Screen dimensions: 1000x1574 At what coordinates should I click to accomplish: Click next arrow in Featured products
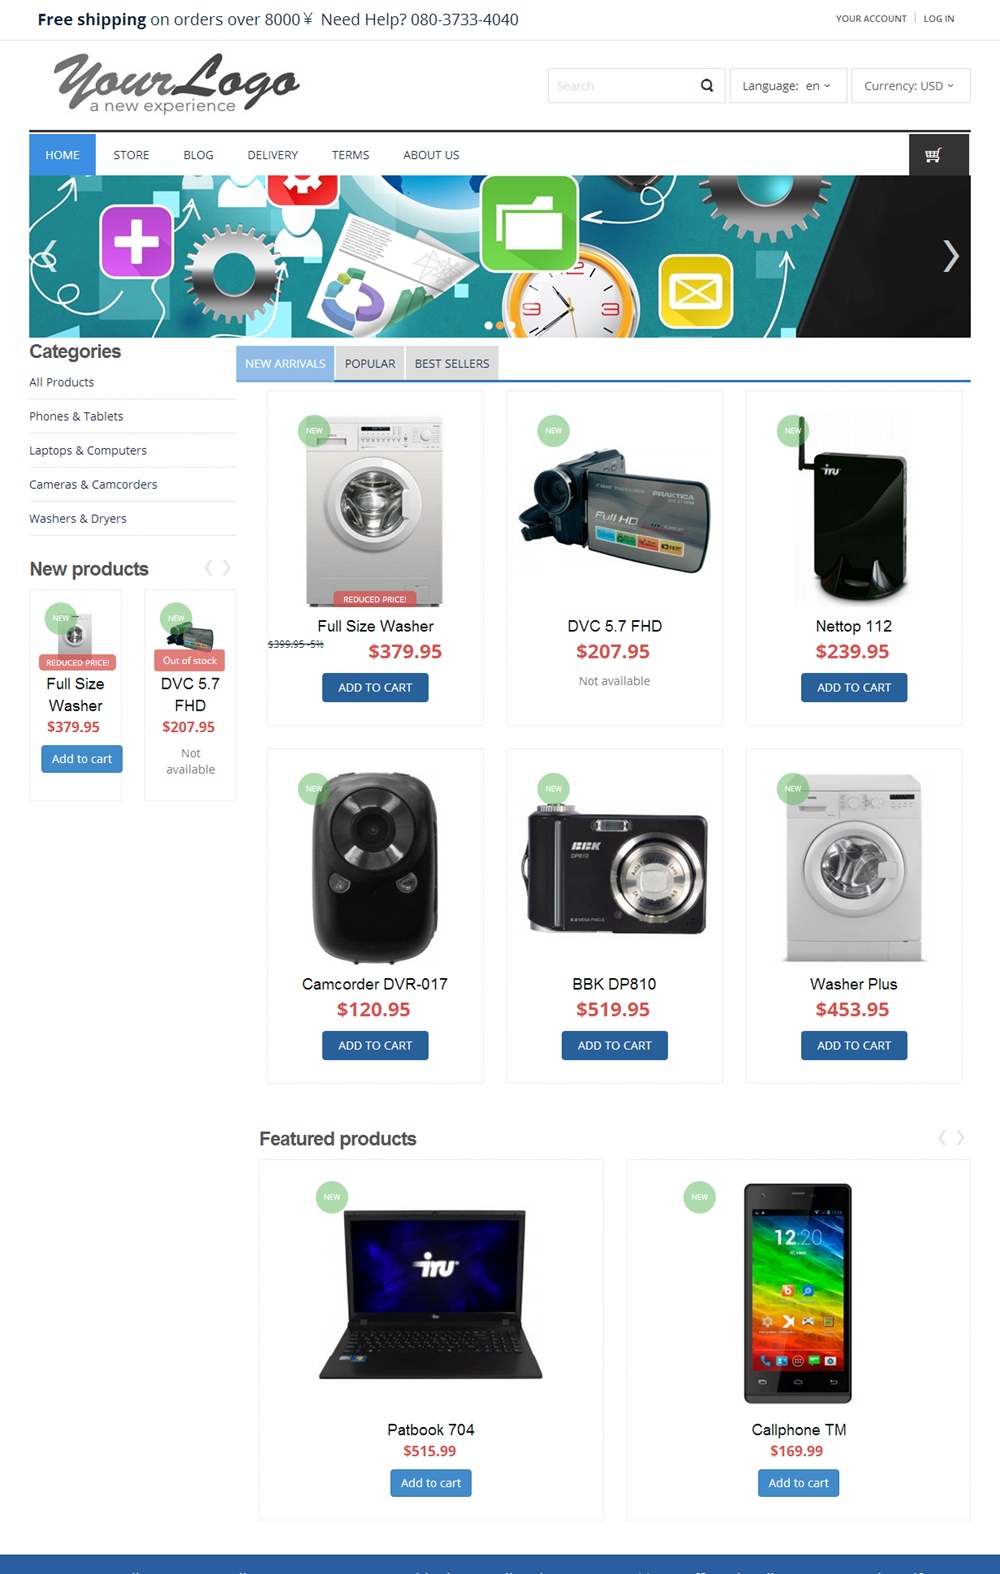(960, 1138)
